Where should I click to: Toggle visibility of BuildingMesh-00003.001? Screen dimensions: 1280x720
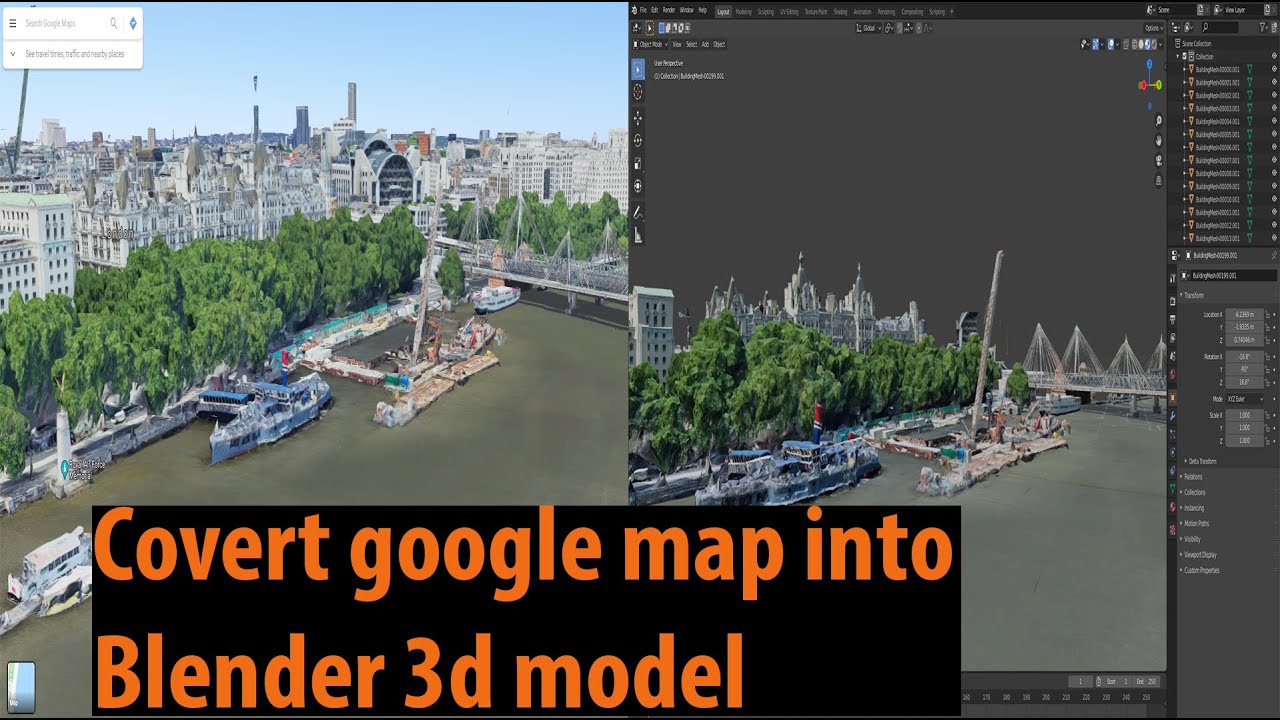(1273, 108)
